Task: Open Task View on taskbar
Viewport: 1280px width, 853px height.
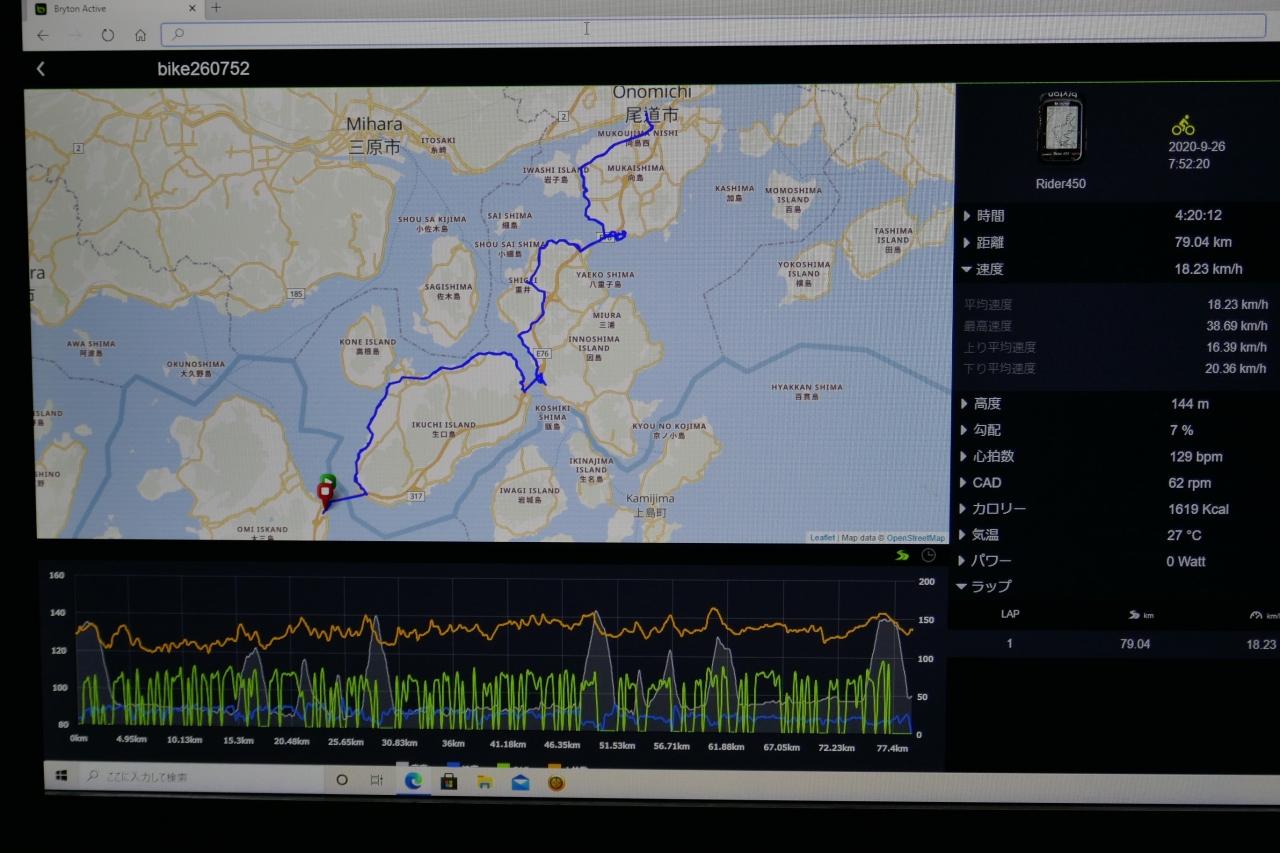Action: point(377,780)
